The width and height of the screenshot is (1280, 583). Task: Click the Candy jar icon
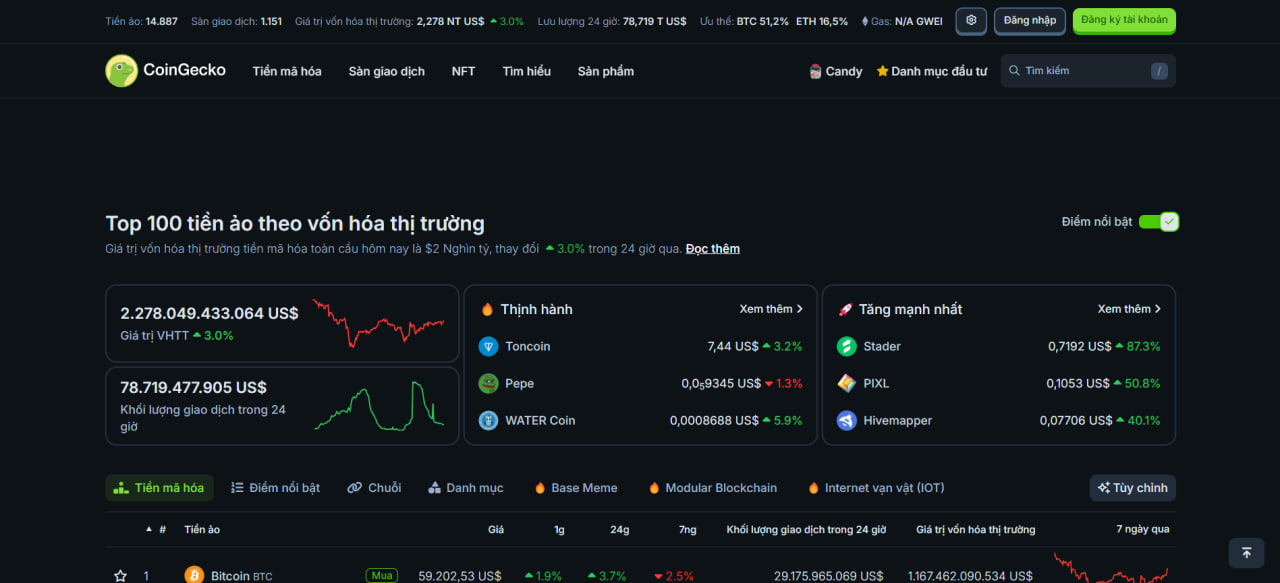coord(815,71)
